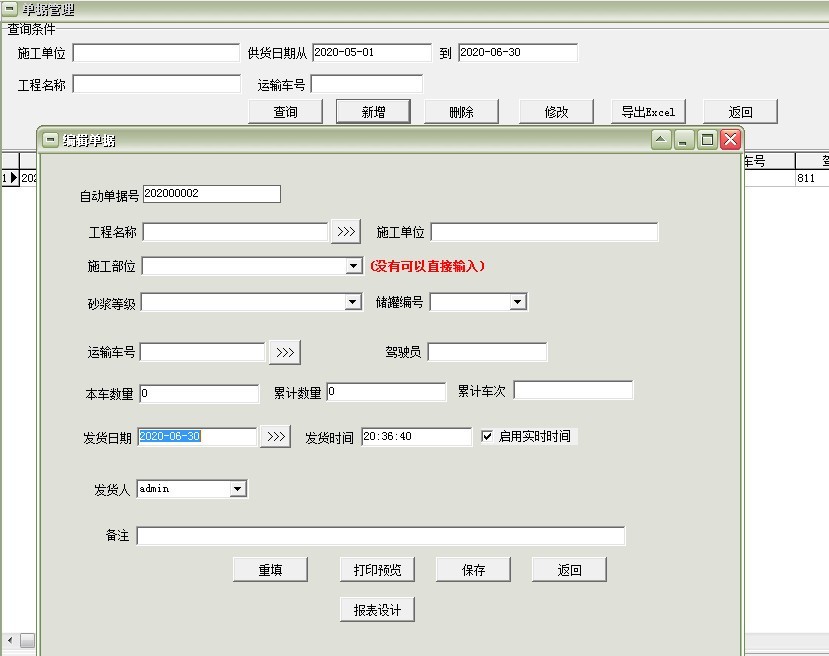829x656 pixels.
Task: Toggle the 启用实时时间 checkbox
Action: click(x=487, y=436)
